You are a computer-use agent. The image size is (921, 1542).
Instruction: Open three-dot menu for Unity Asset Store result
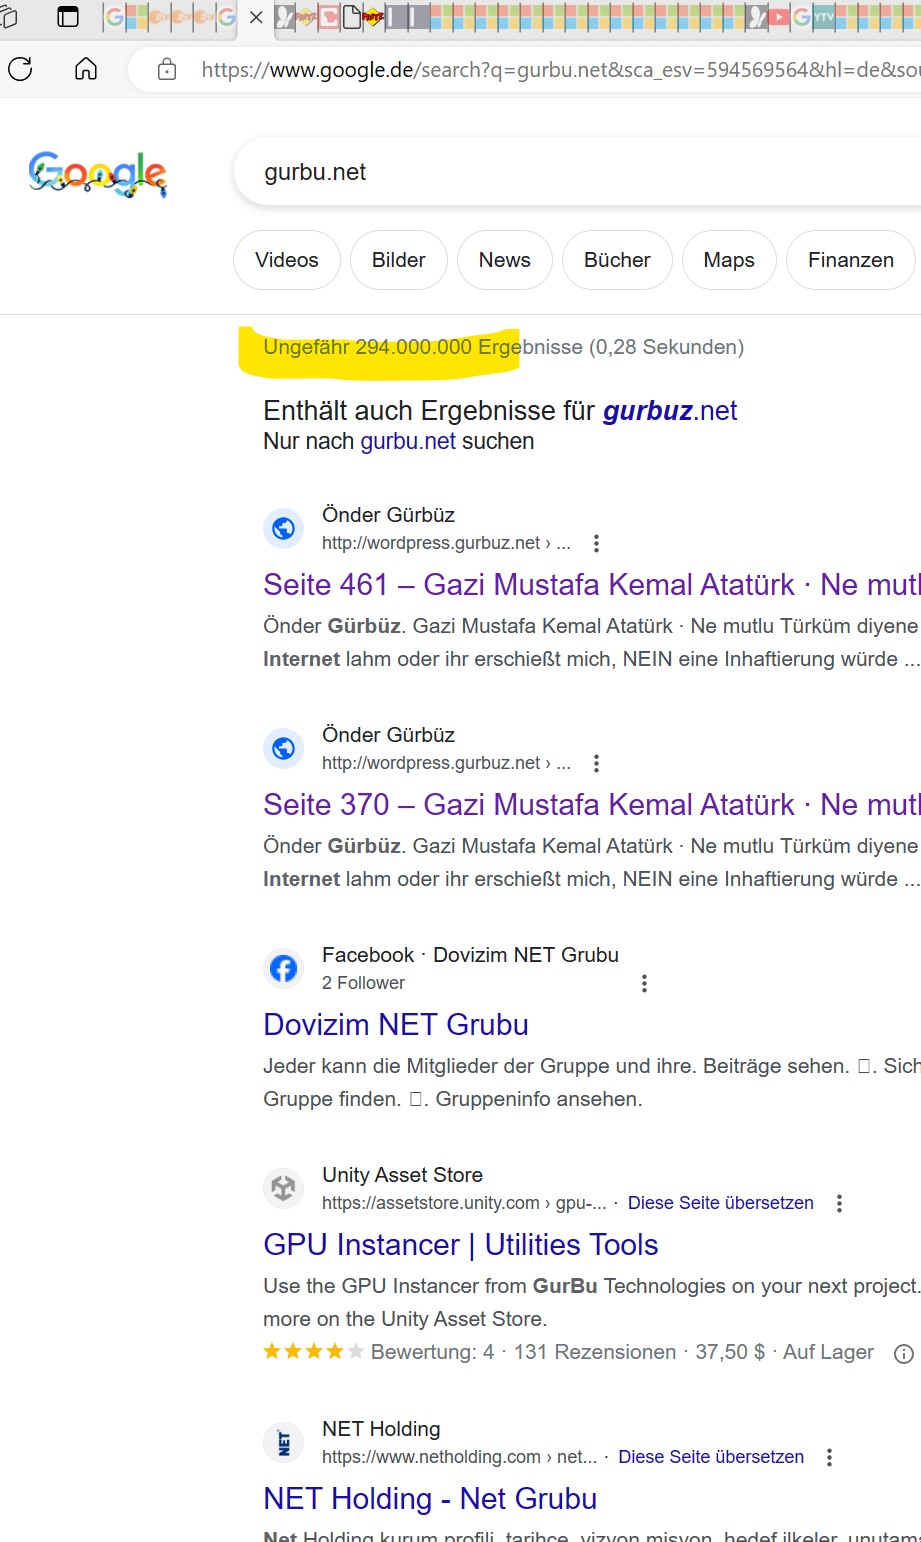839,1204
